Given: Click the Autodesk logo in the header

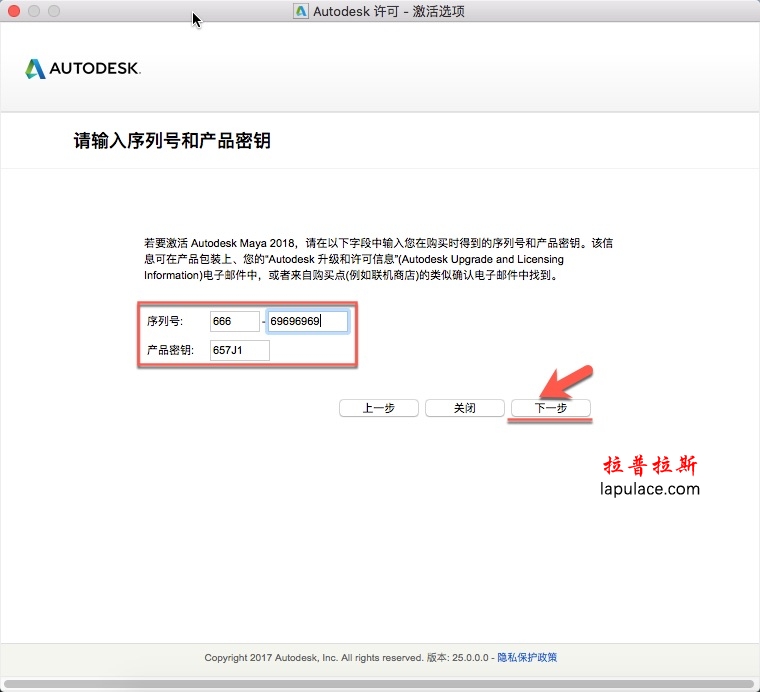Looking at the screenshot, I should 83,68.
